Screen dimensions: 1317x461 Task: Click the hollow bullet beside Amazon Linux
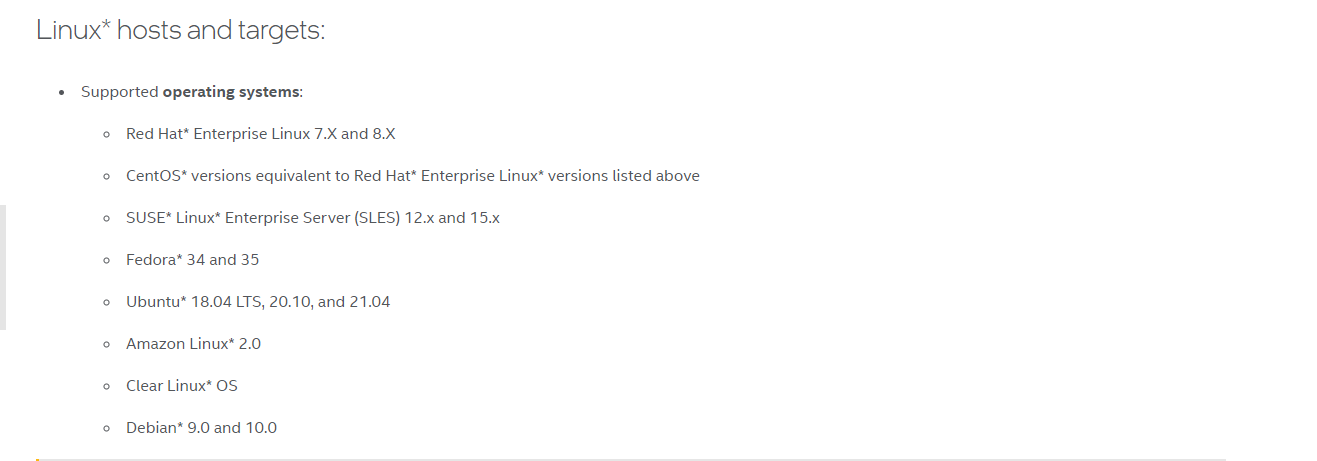tap(106, 344)
